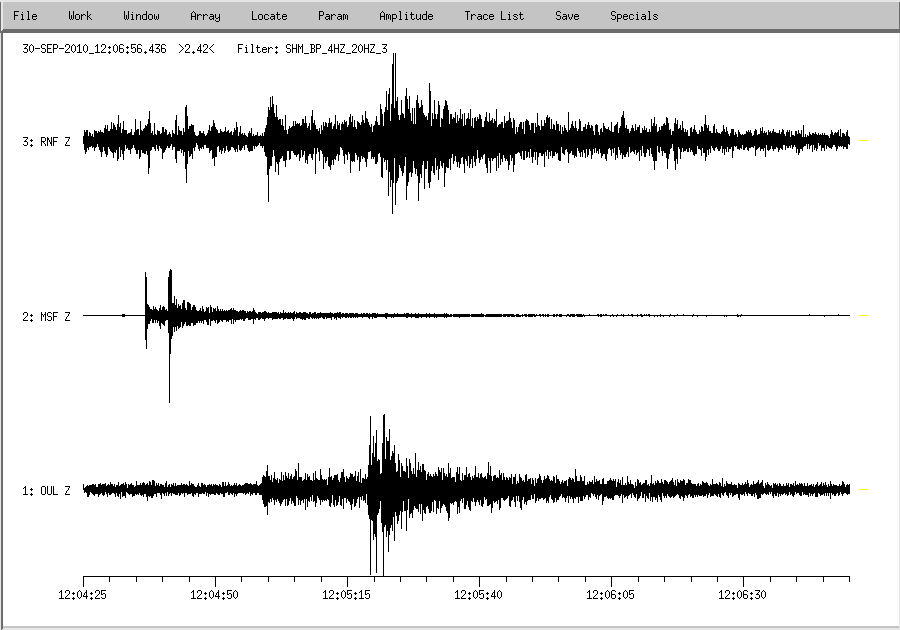Image resolution: width=900 pixels, height=630 pixels.
Task: Open the File menu
Action: pyautogui.click(x=25, y=16)
